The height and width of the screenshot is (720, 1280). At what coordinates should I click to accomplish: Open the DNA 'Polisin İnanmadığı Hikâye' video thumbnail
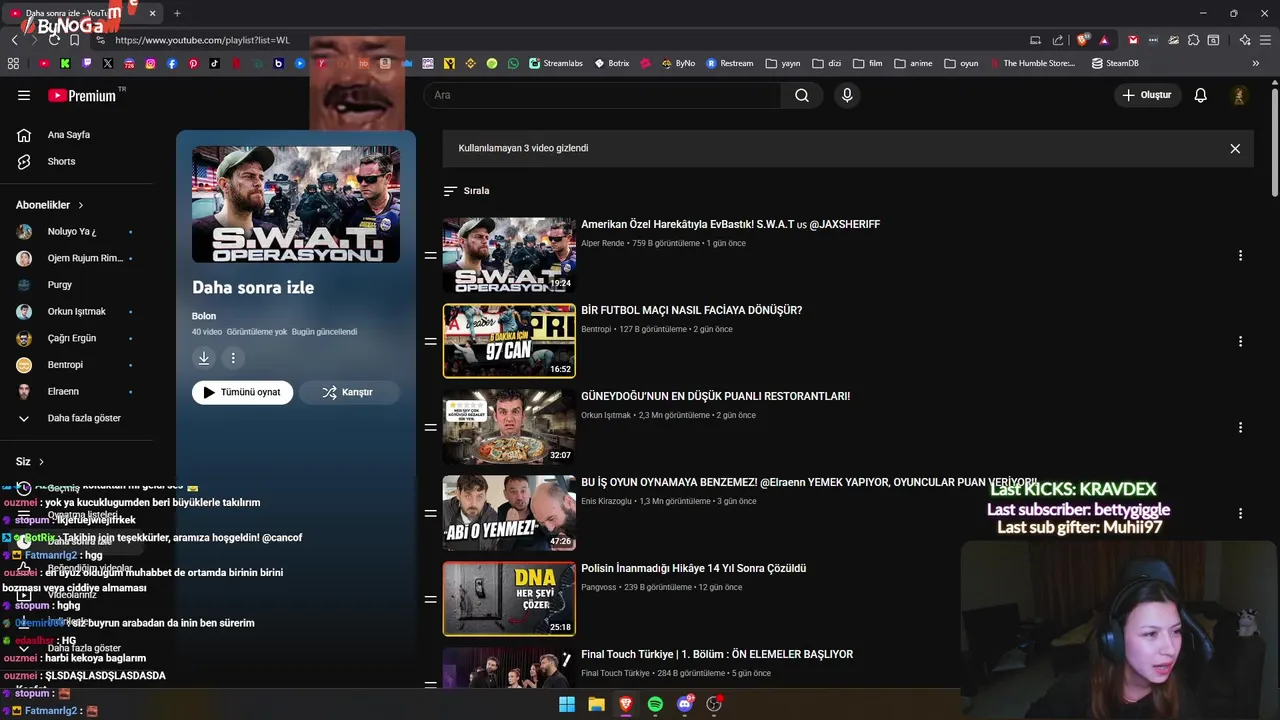tap(509, 599)
